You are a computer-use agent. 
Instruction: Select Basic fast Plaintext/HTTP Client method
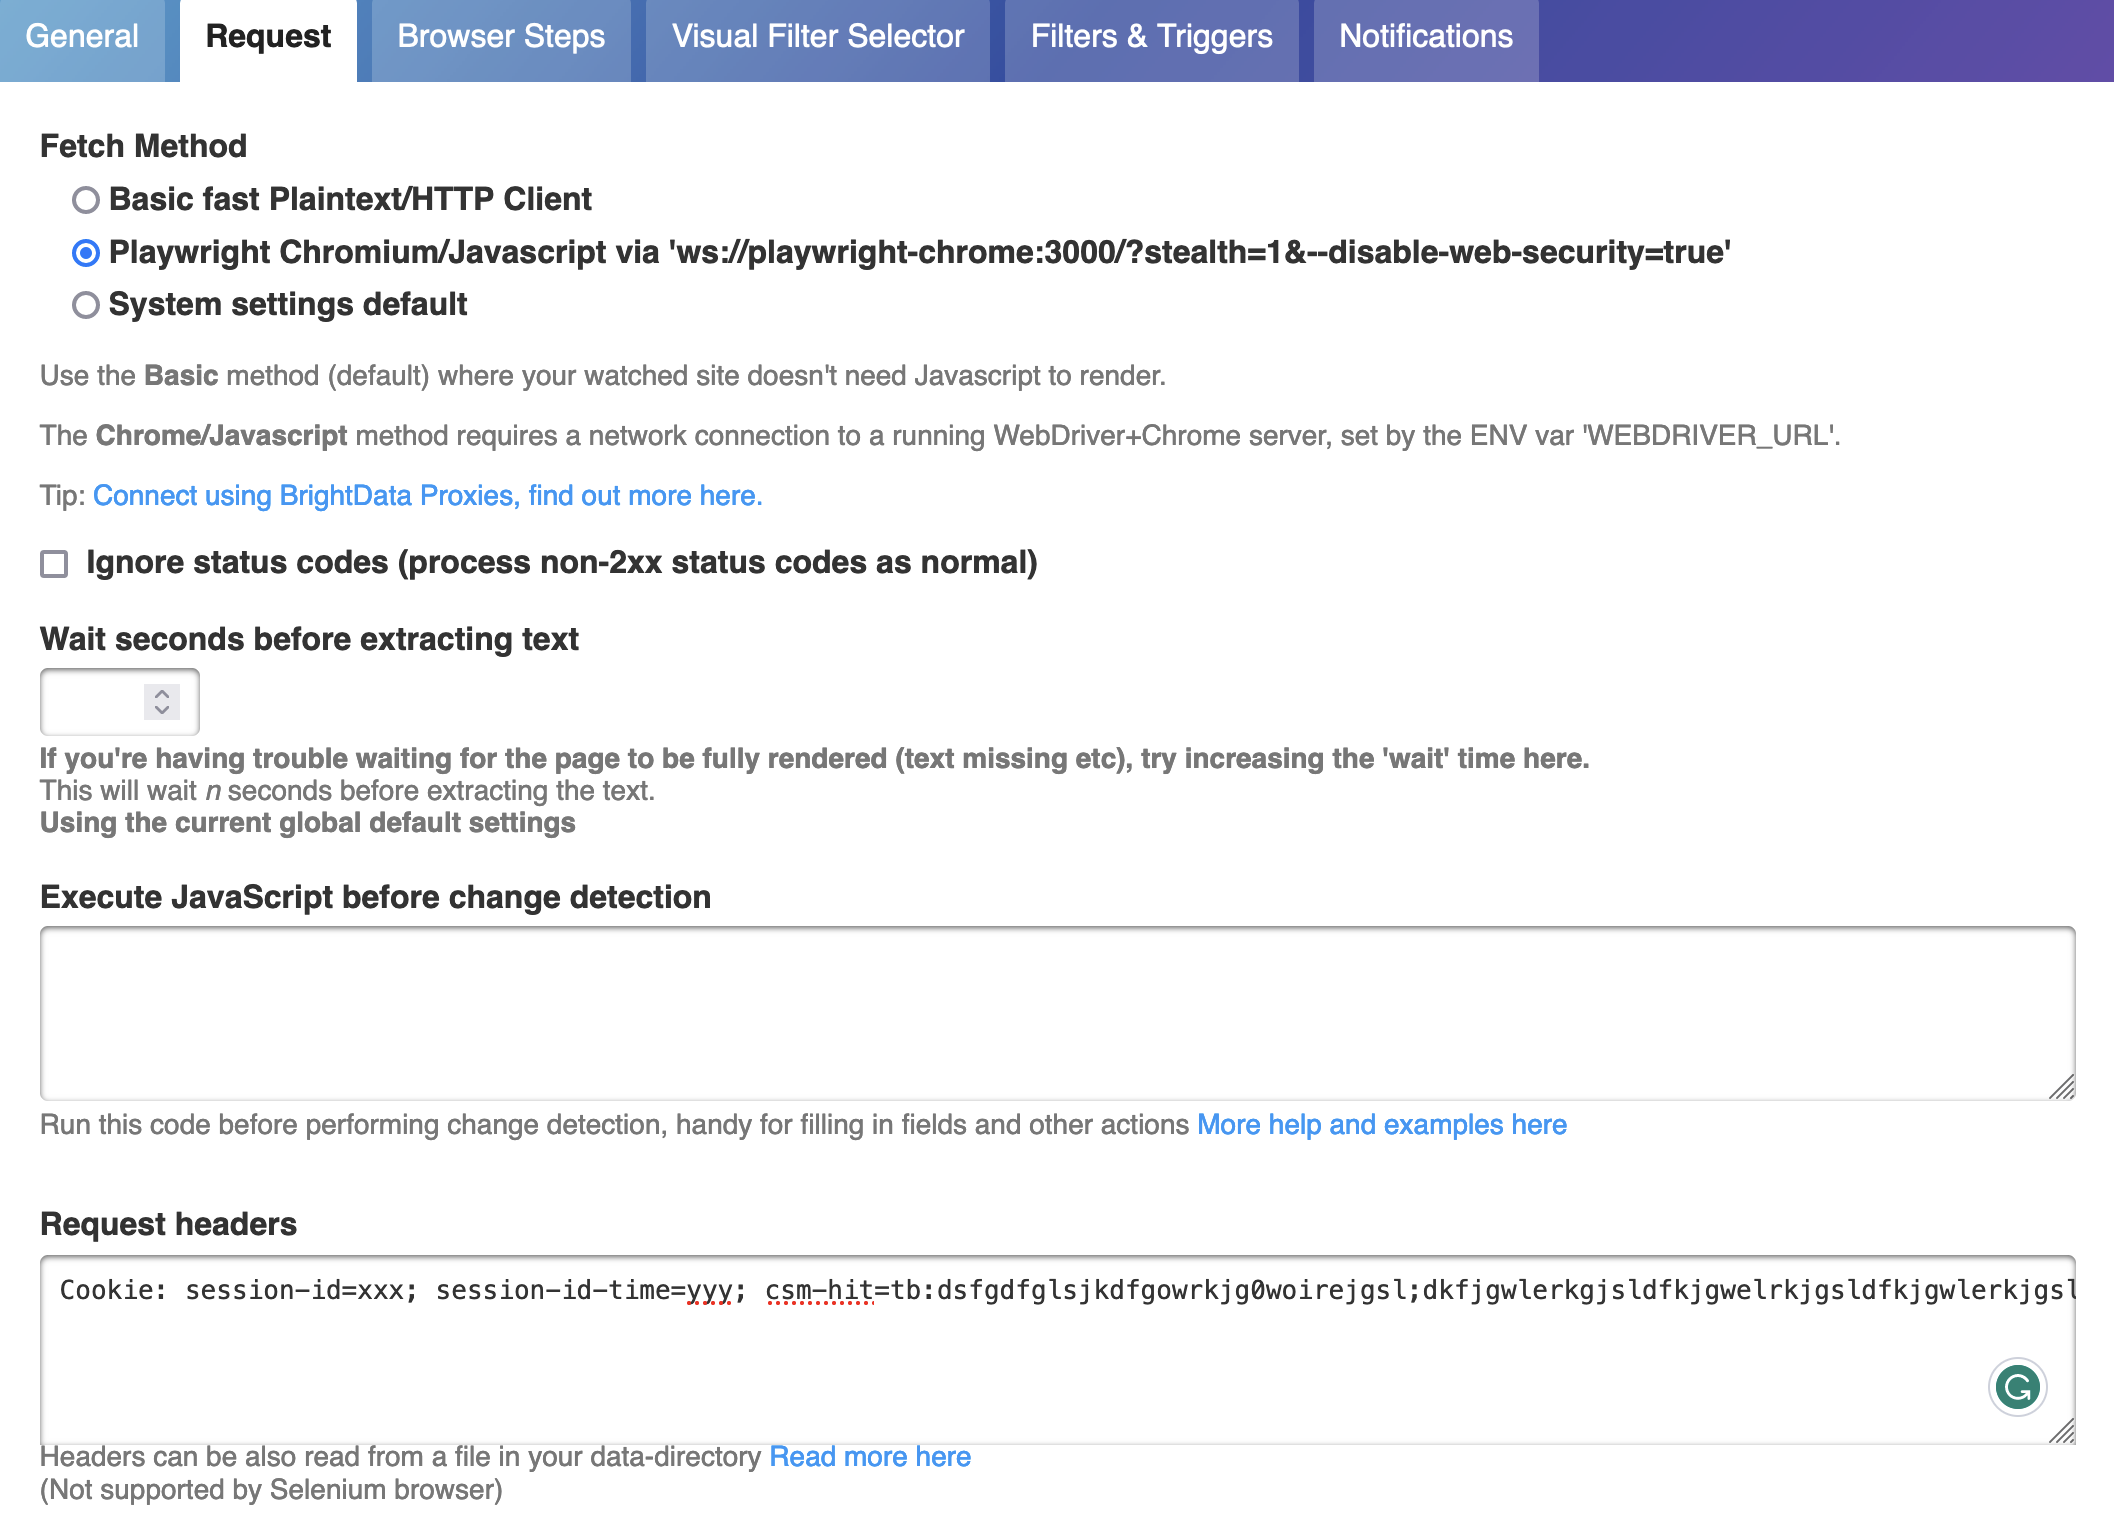point(87,200)
